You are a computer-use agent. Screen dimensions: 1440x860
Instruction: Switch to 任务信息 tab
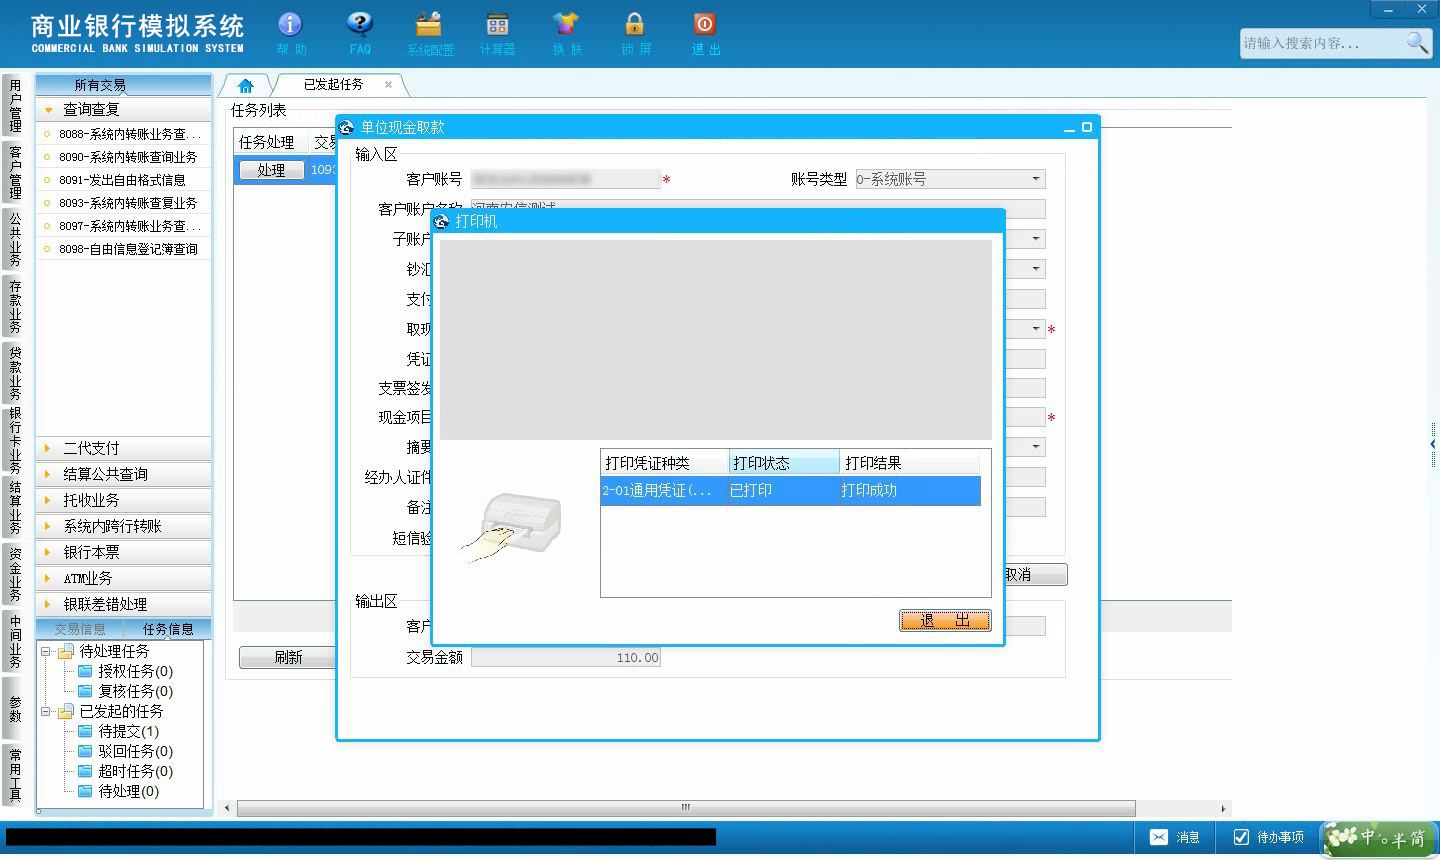[167, 629]
